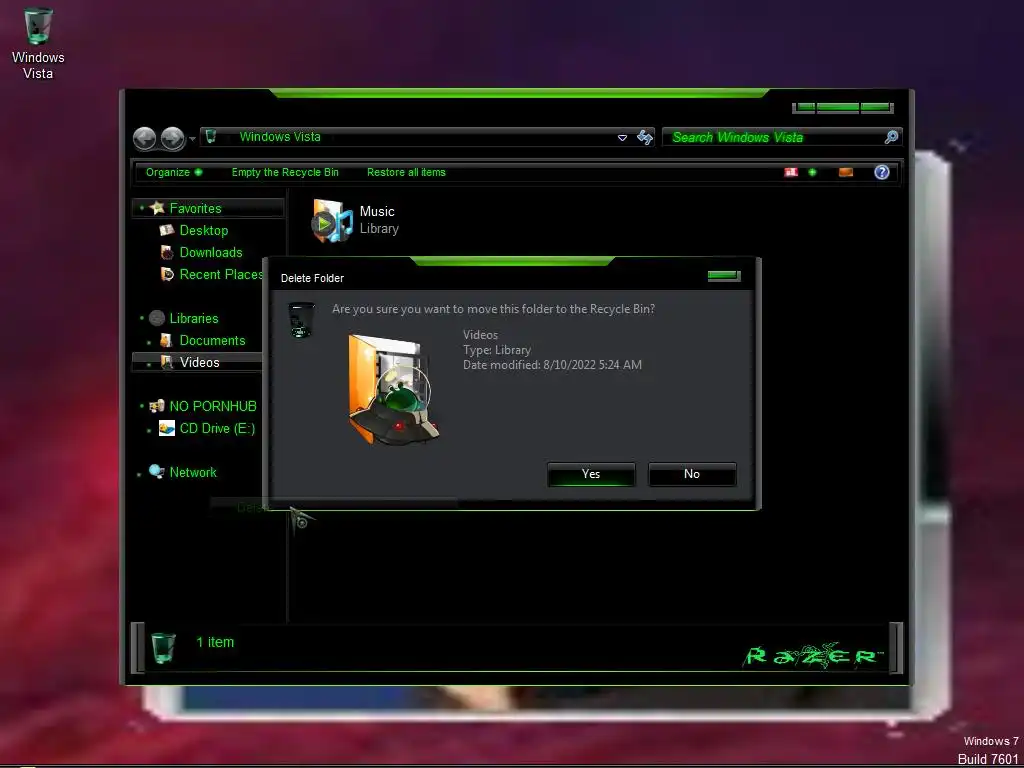1024x768 pixels.
Task: Open Desktop in Favorites
Action: (204, 231)
